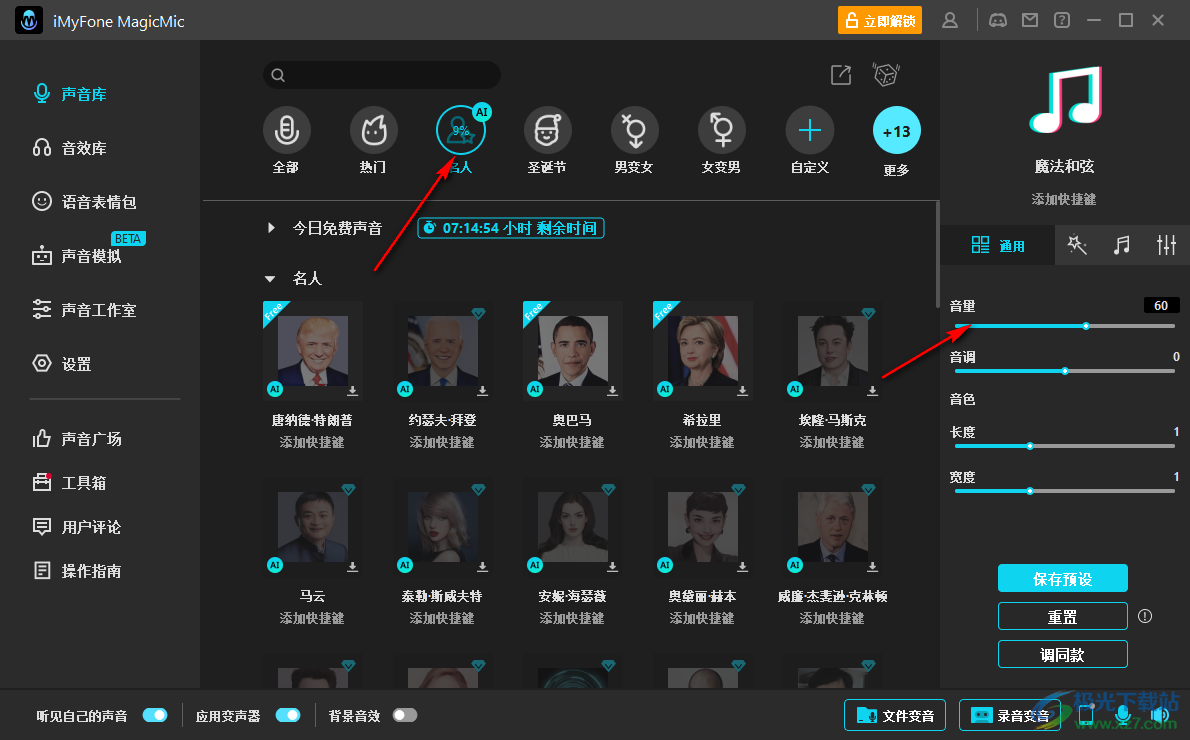Open 音效库 in the sidebar
Image resolution: width=1190 pixels, height=740 pixels.
[84, 148]
